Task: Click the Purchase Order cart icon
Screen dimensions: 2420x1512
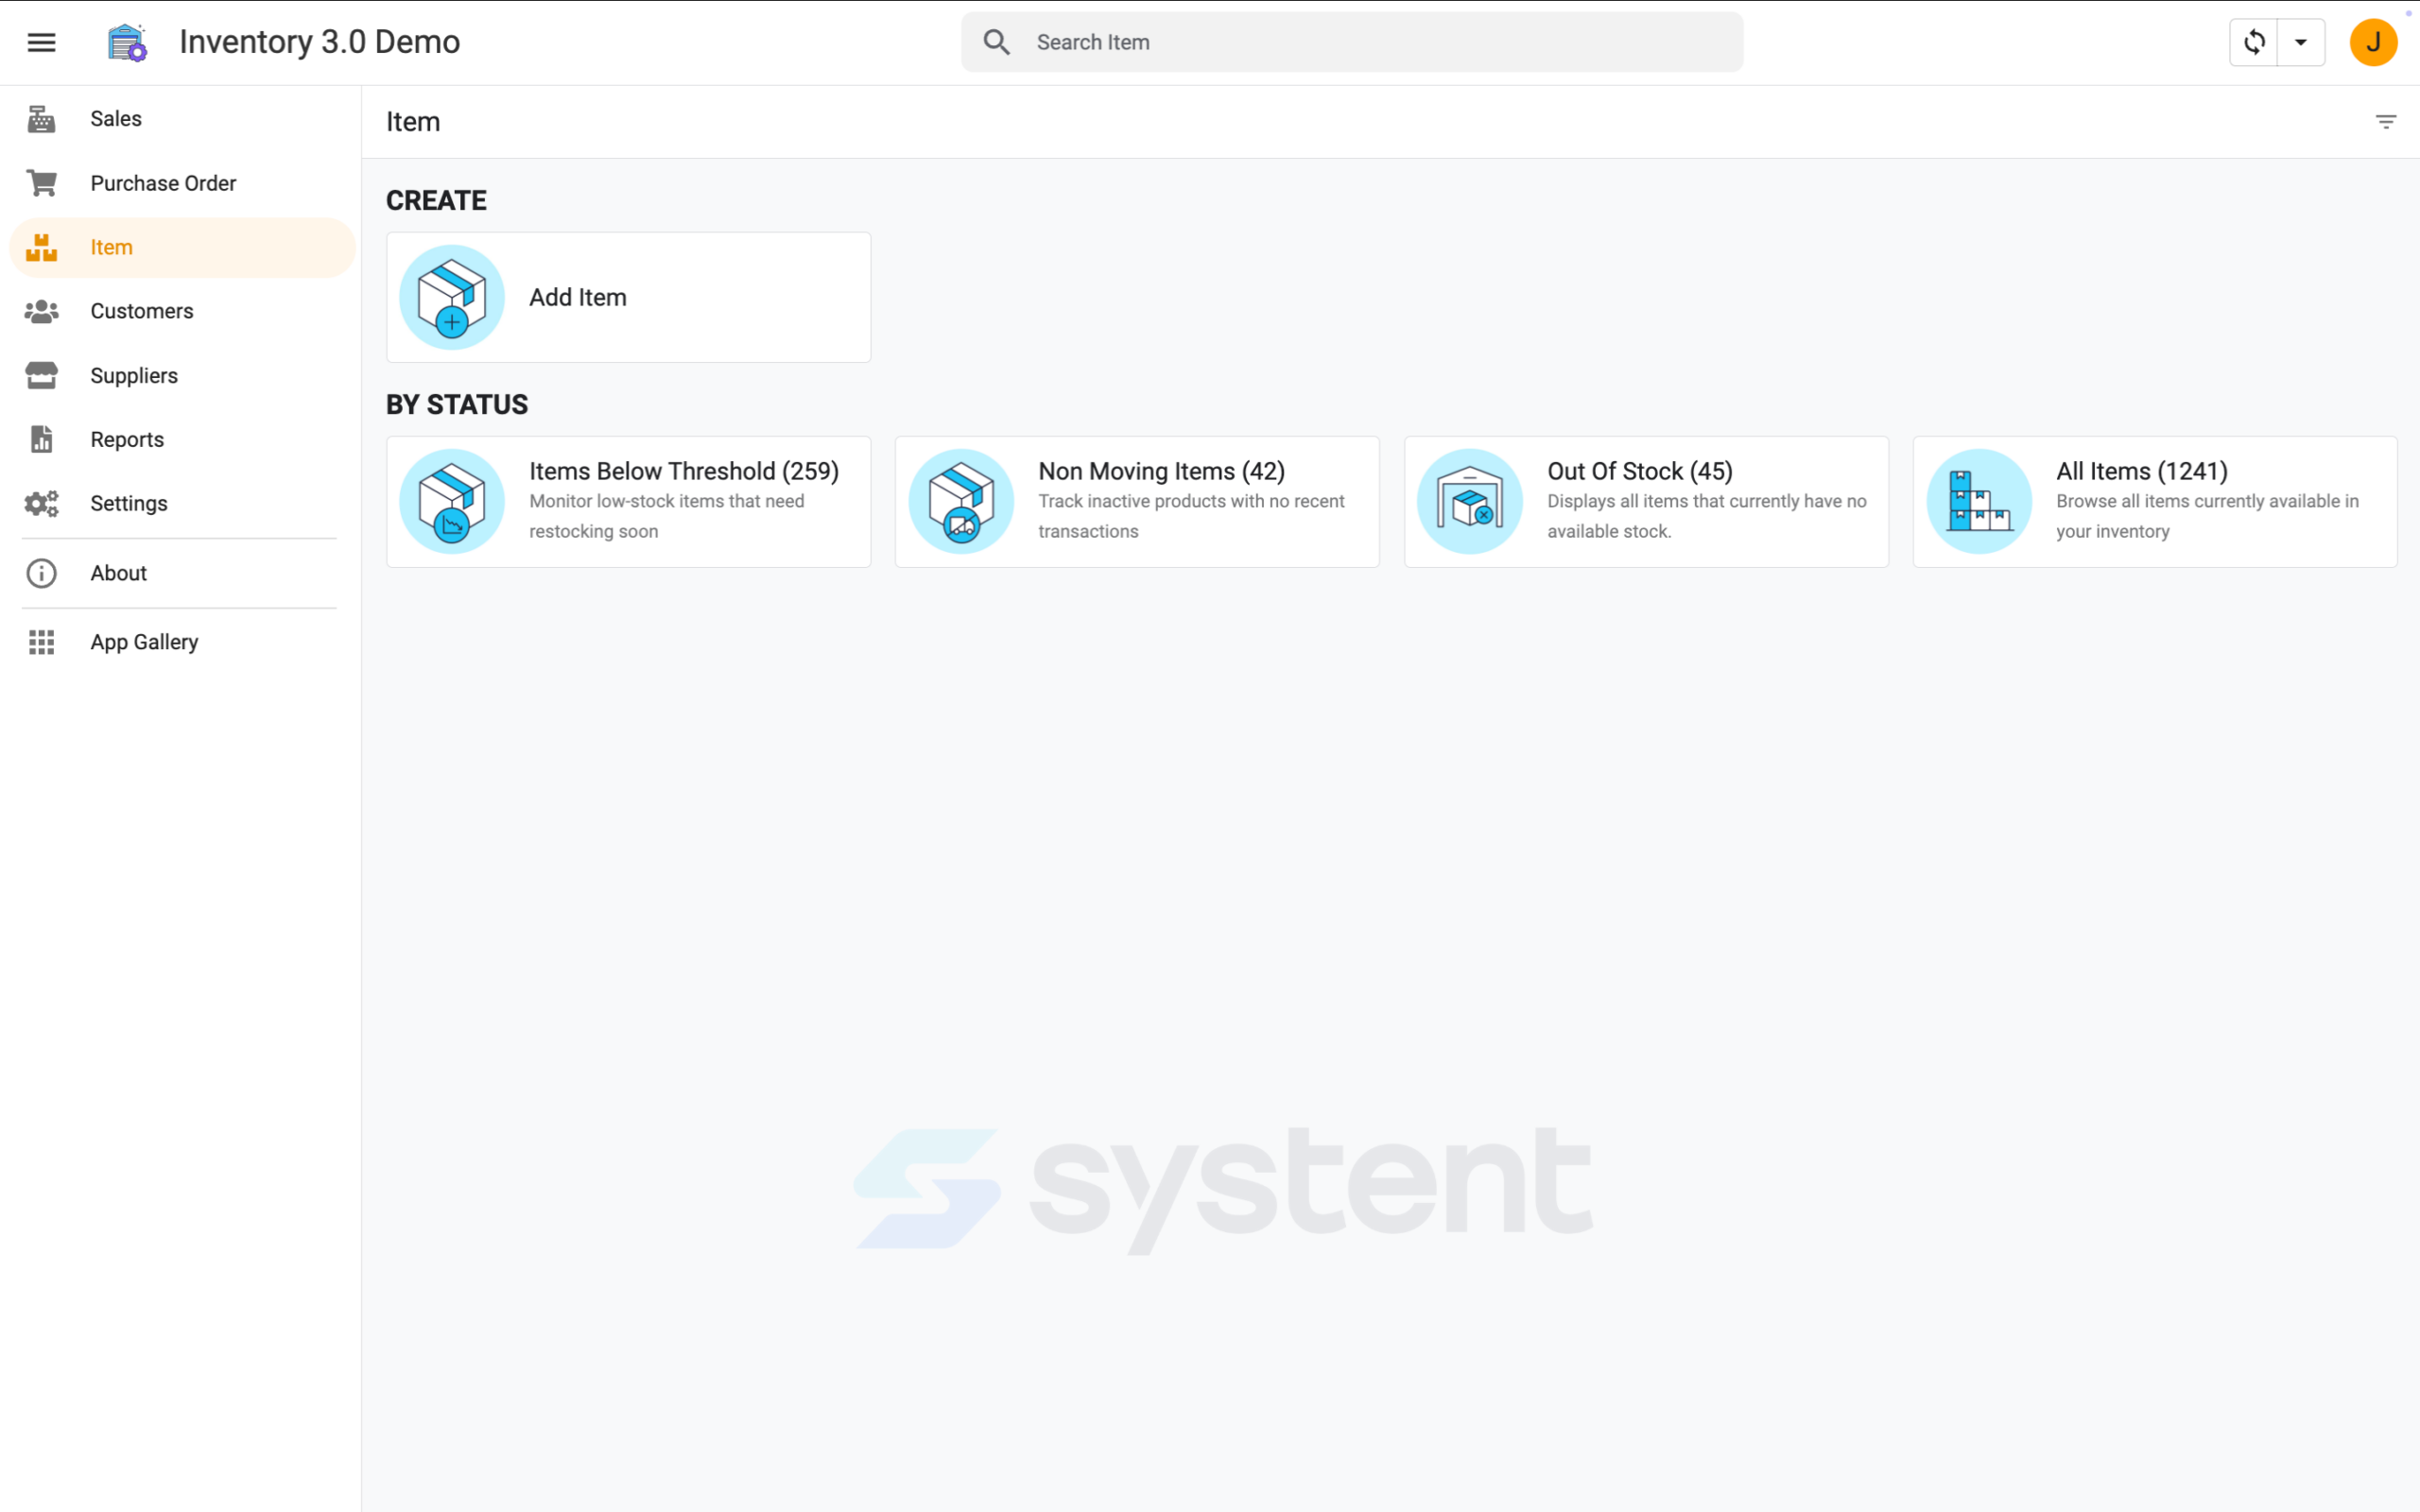Action: 41,183
